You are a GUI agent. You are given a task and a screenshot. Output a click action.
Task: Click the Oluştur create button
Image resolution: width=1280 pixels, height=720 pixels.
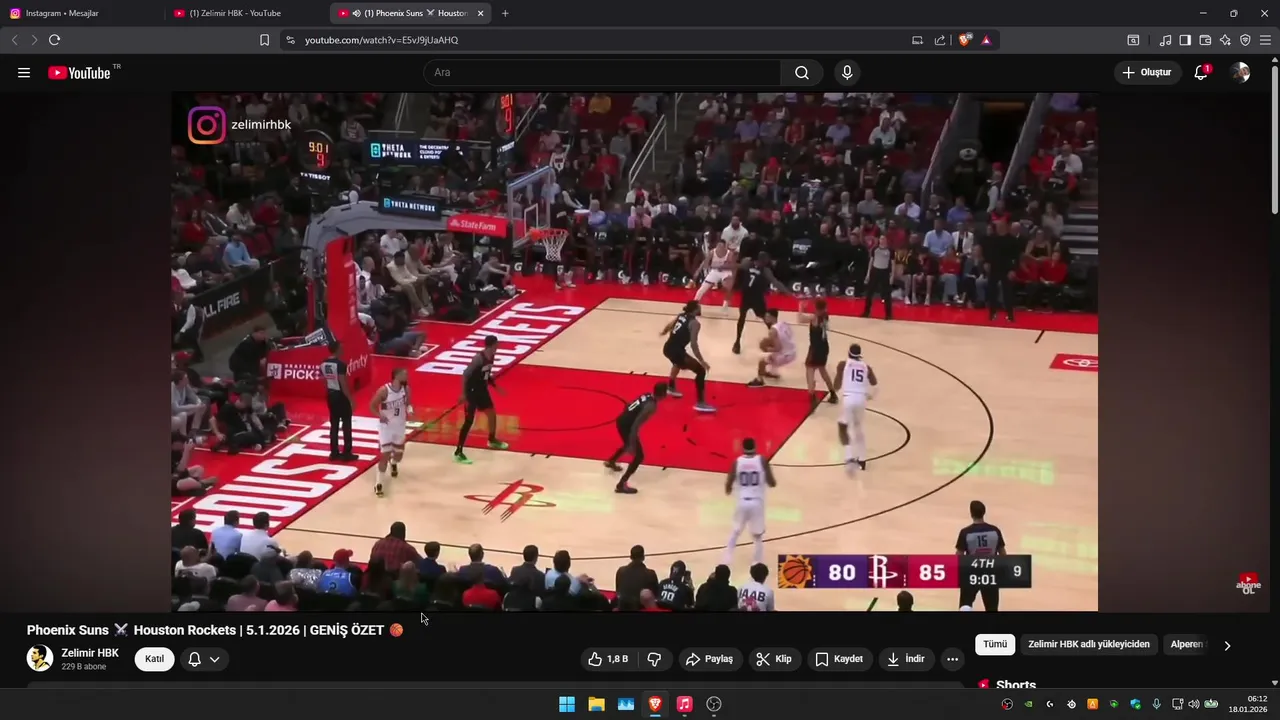[1147, 73]
